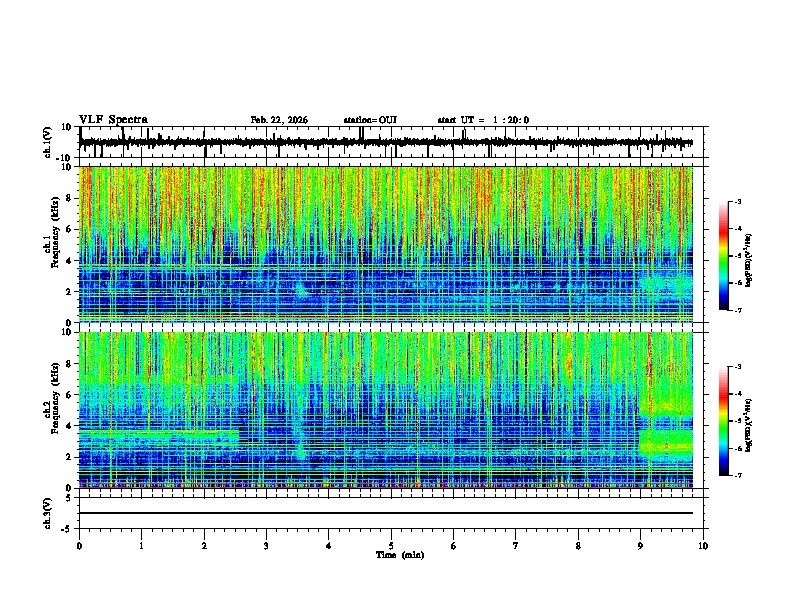Click the time axis tick label '2'
This screenshot has width=792, height=612.
click(x=204, y=546)
